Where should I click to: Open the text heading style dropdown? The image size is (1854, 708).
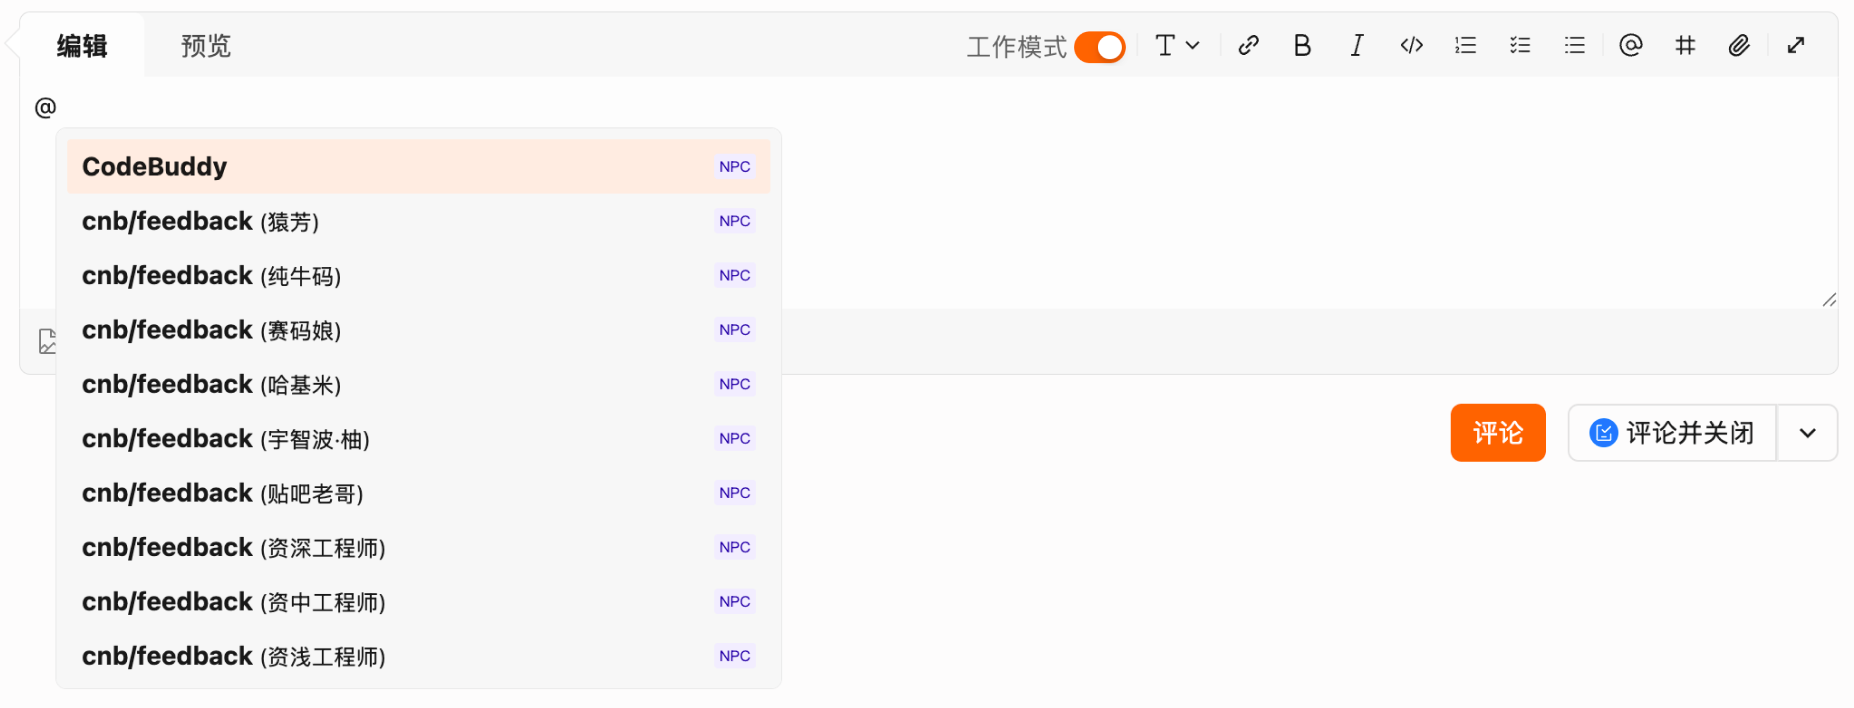click(x=1177, y=45)
